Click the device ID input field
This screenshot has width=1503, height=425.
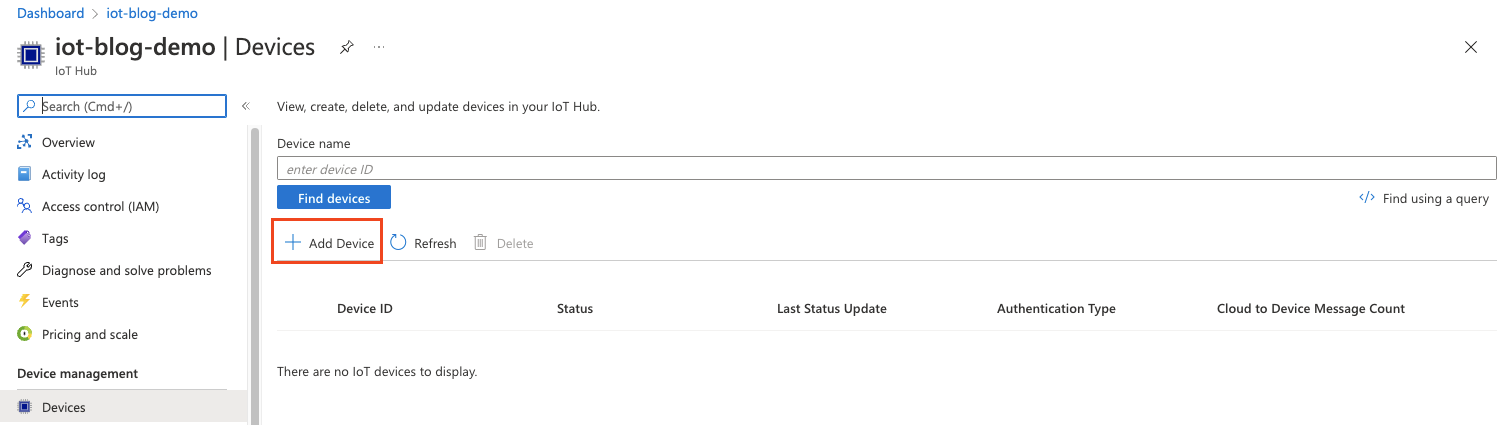pyautogui.click(x=885, y=169)
